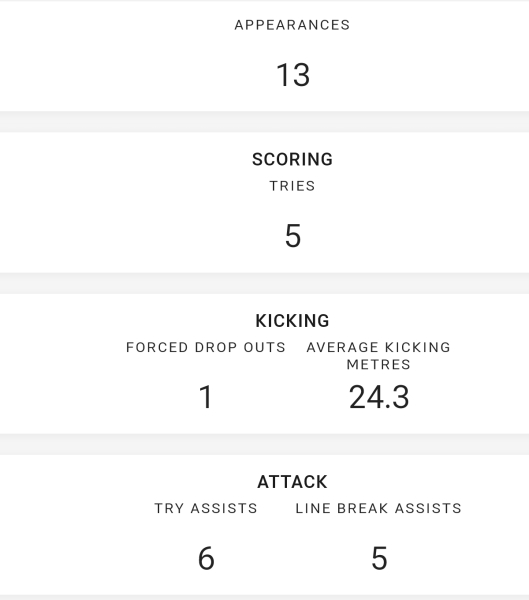This screenshot has width=529, height=600.
Task: Select the 24.3 kicking metres value
Action: [x=379, y=397]
